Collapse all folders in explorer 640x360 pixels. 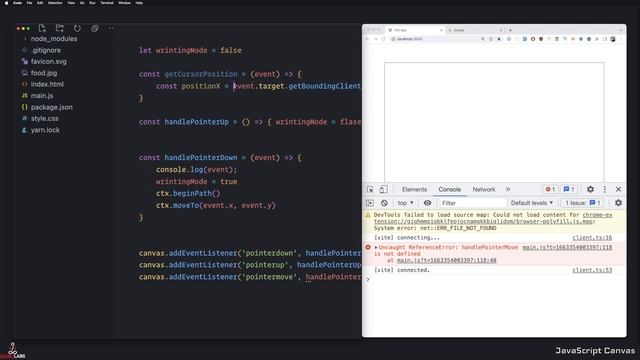(x=95, y=28)
